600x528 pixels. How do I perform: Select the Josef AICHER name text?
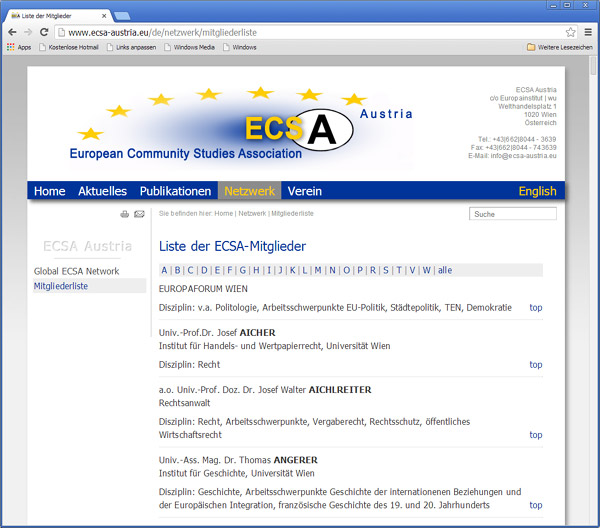tap(245, 333)
